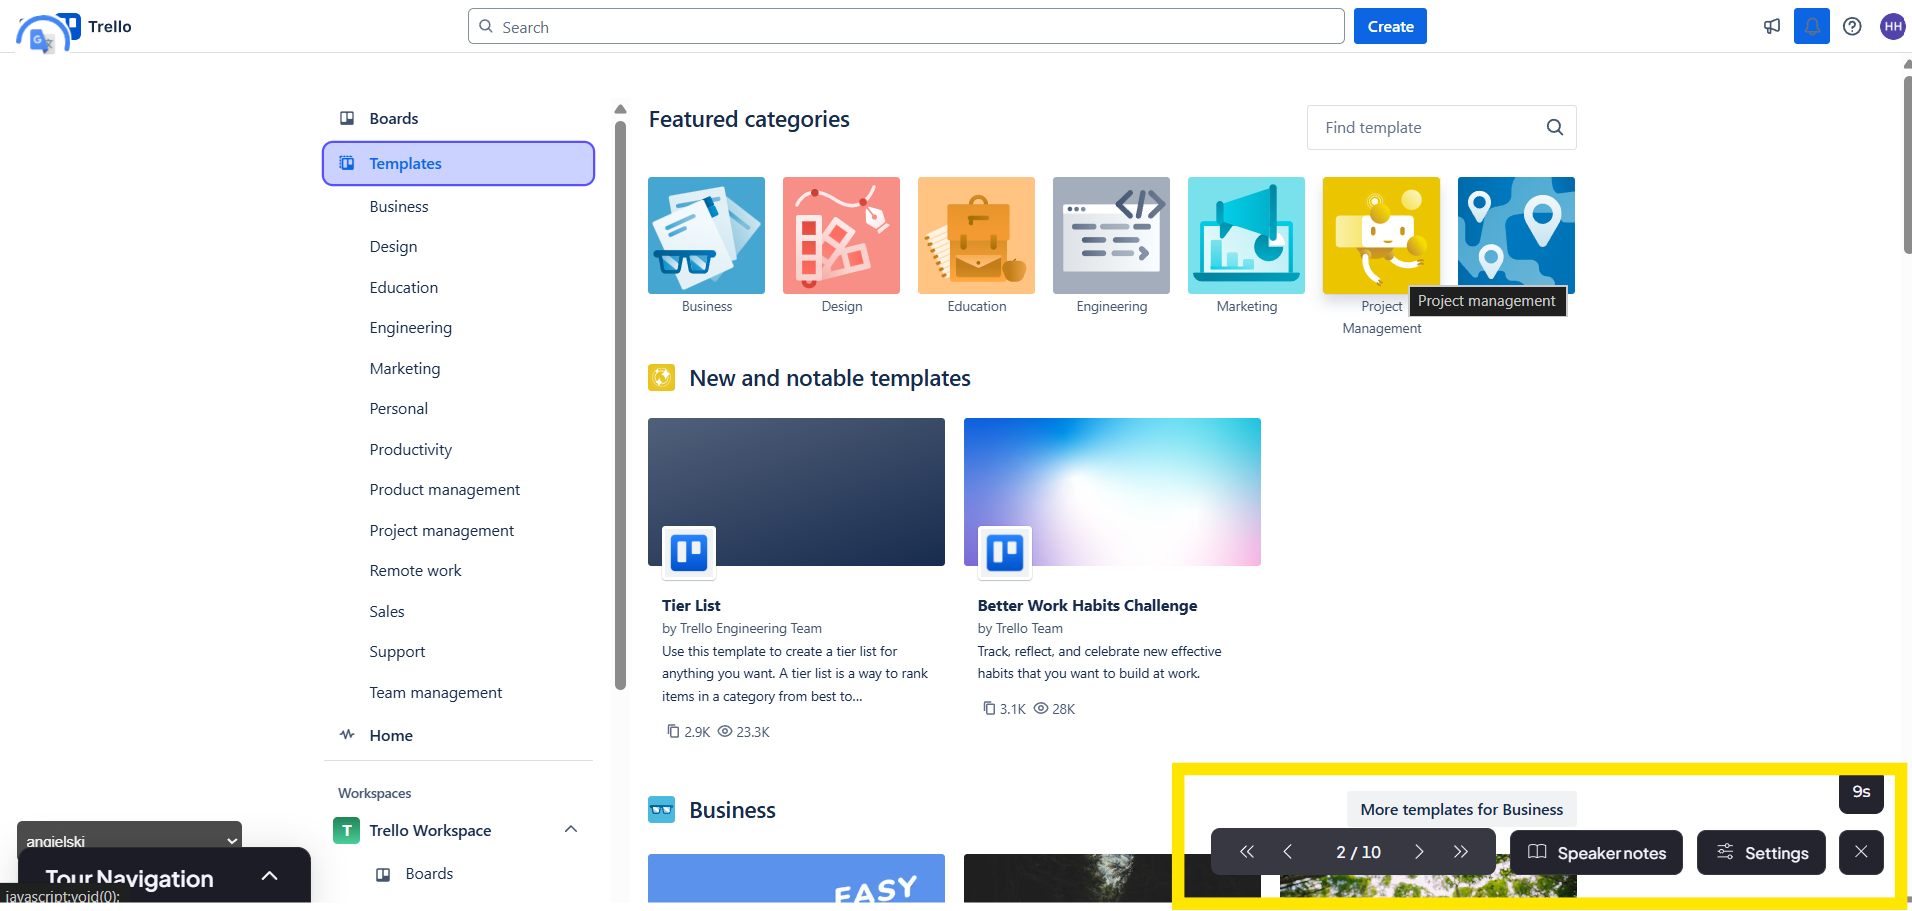This screenshot has height=911, width=1912.
Task: Select Product management in sidebar
Action: (x=444, y=489)
